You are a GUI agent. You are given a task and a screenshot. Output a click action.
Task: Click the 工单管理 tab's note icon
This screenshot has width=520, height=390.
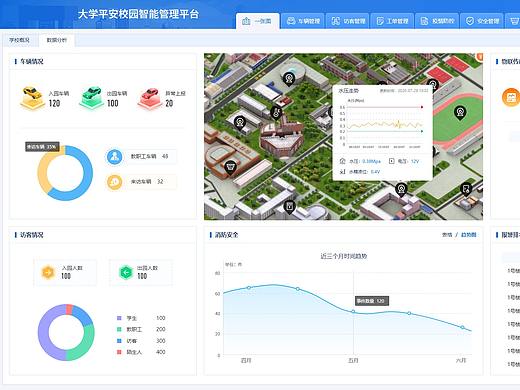pos(380,21)
